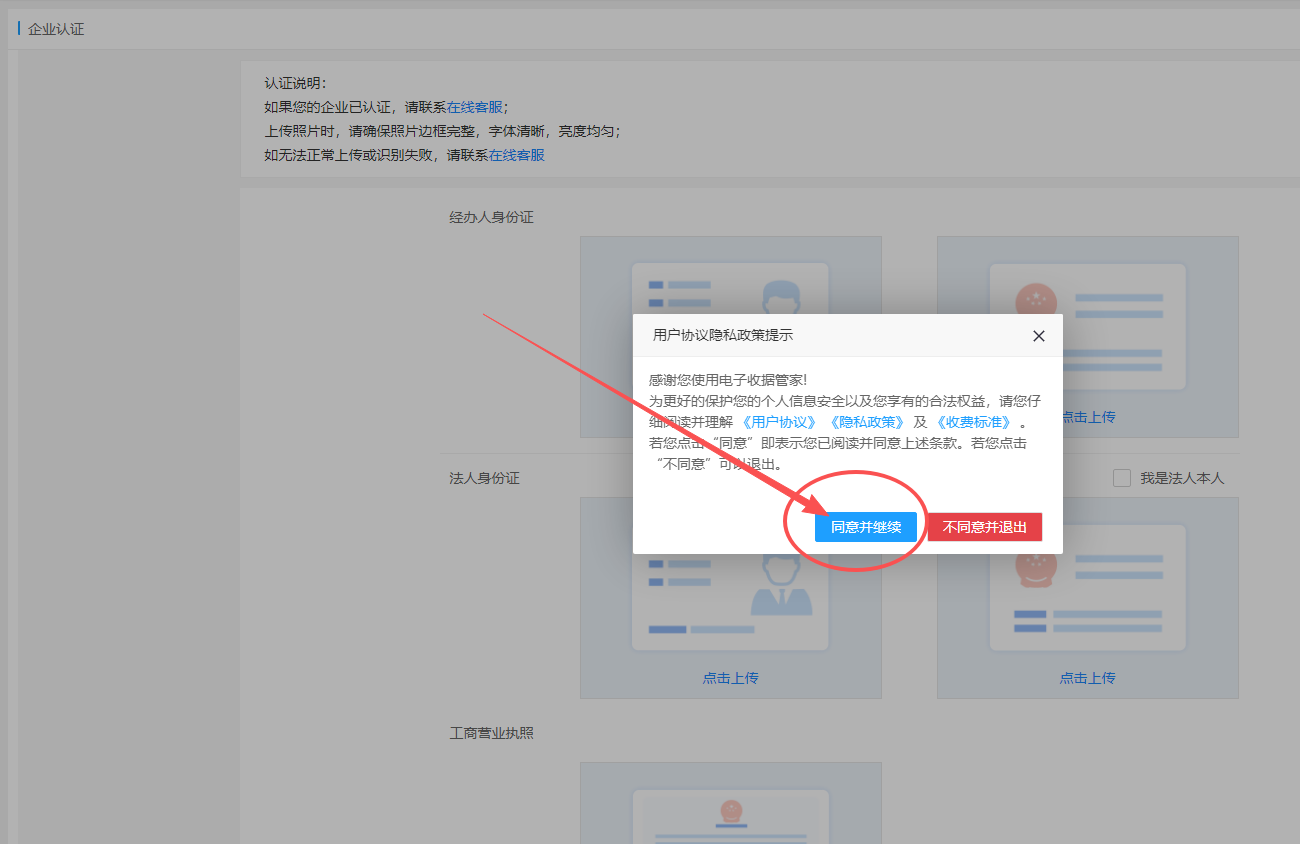Click the 企业认证 page header title
The image size is (1300, 844).
pos(56,29)
